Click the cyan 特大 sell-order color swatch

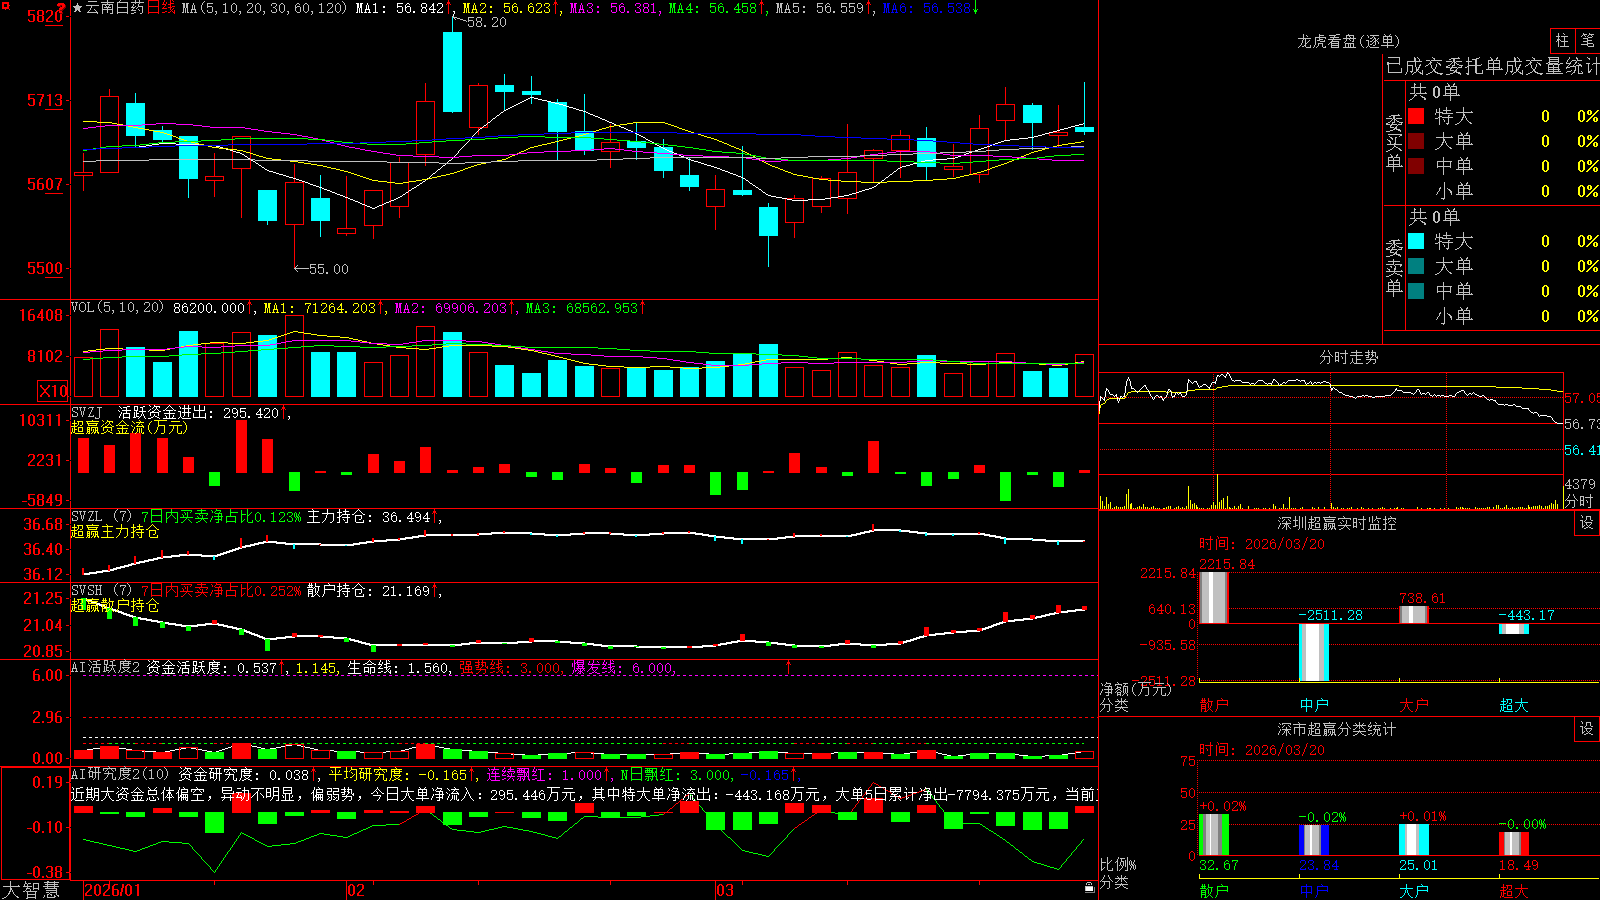tap(1416, 241)
